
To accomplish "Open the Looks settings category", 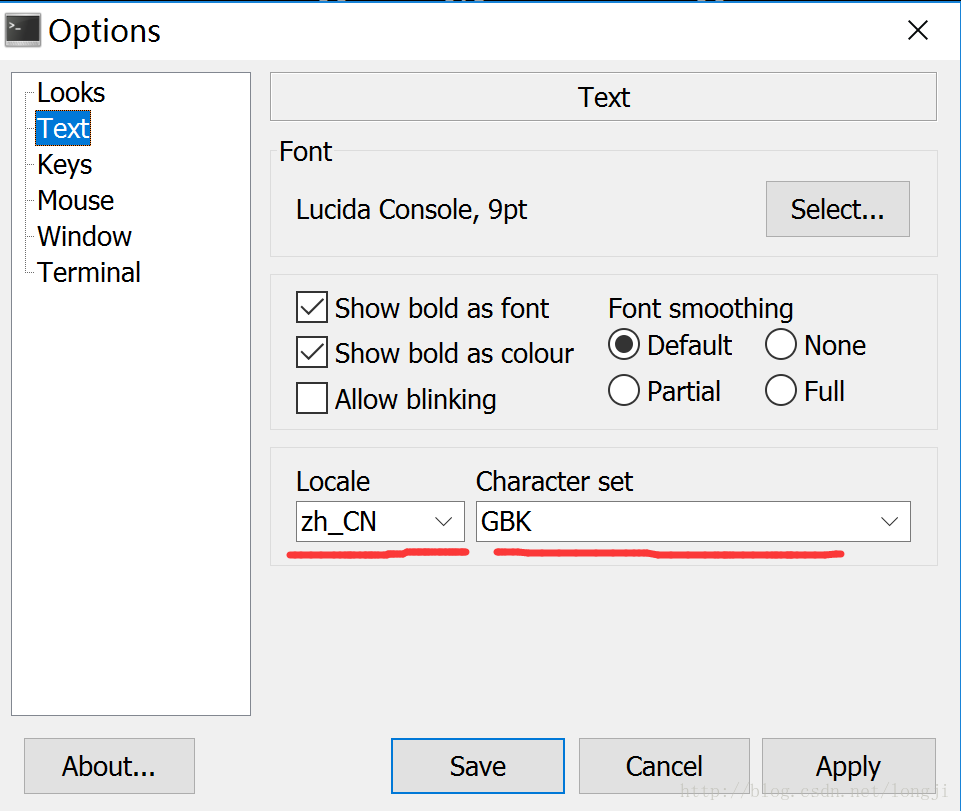I will pyautogui.click(x=71, y=93).
